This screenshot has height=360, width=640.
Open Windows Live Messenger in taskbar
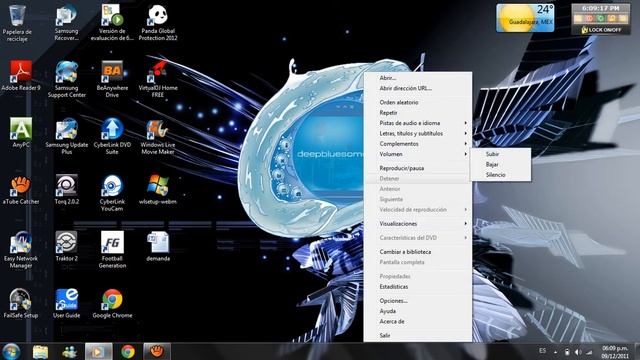tap(69, 351)
